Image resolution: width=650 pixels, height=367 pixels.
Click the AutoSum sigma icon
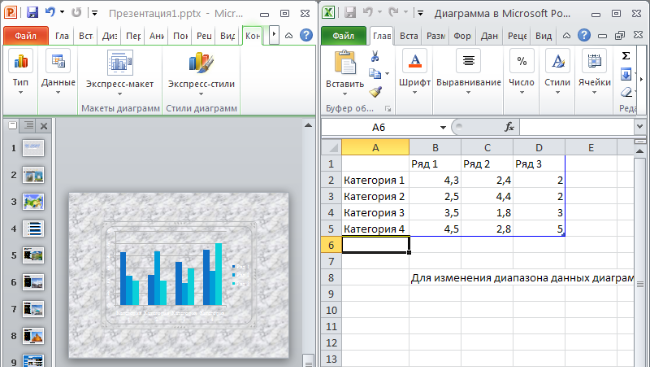point(626,56)
